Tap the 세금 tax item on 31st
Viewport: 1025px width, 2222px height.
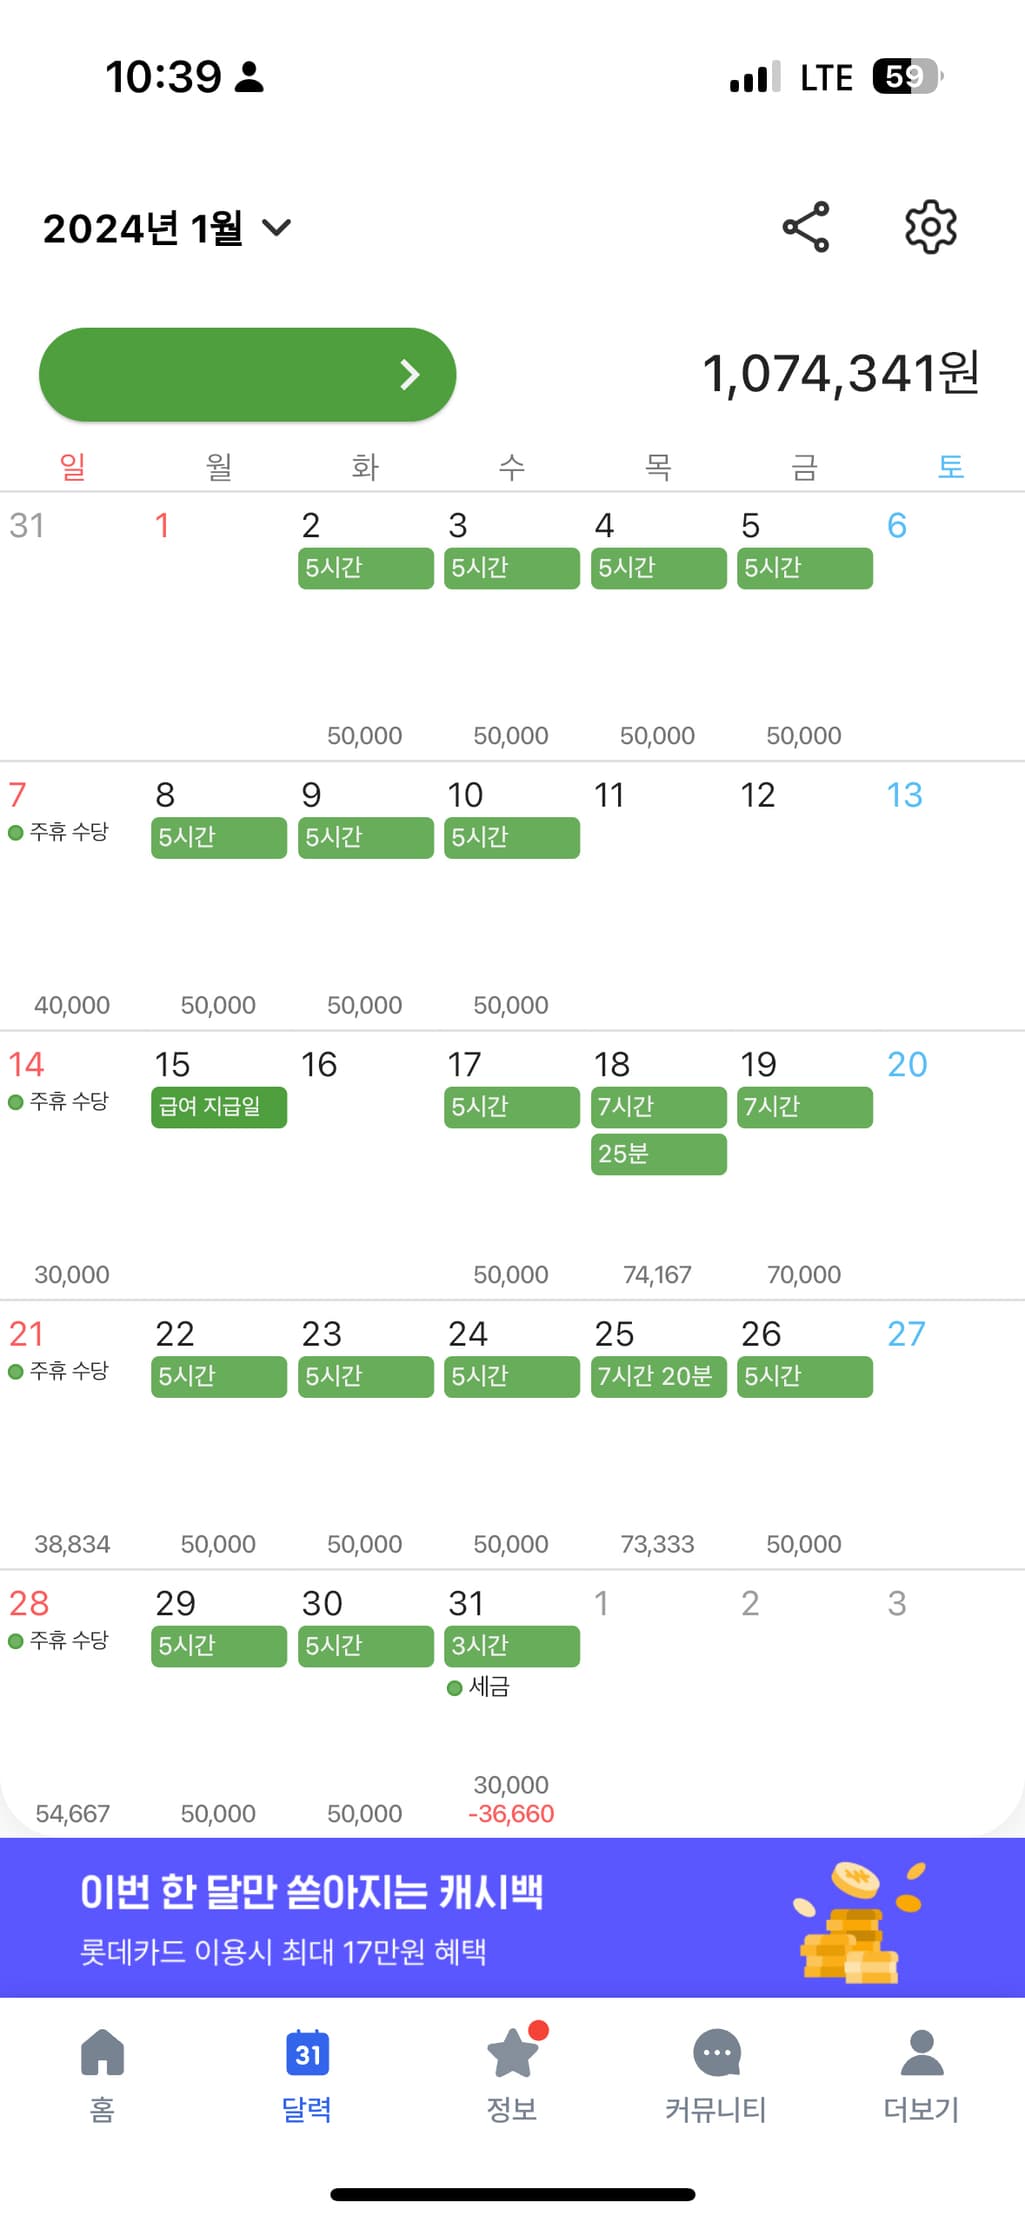(x=480, y=1688)
